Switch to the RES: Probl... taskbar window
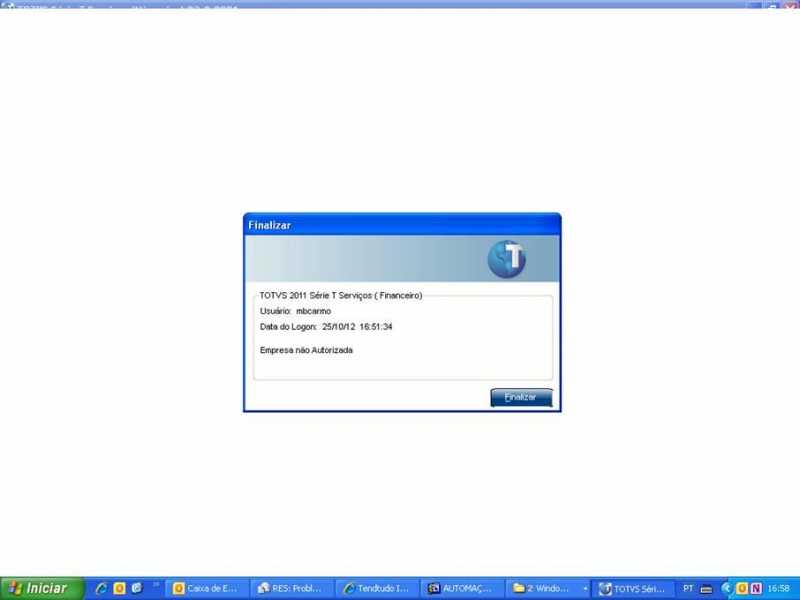 coord(292,589)
